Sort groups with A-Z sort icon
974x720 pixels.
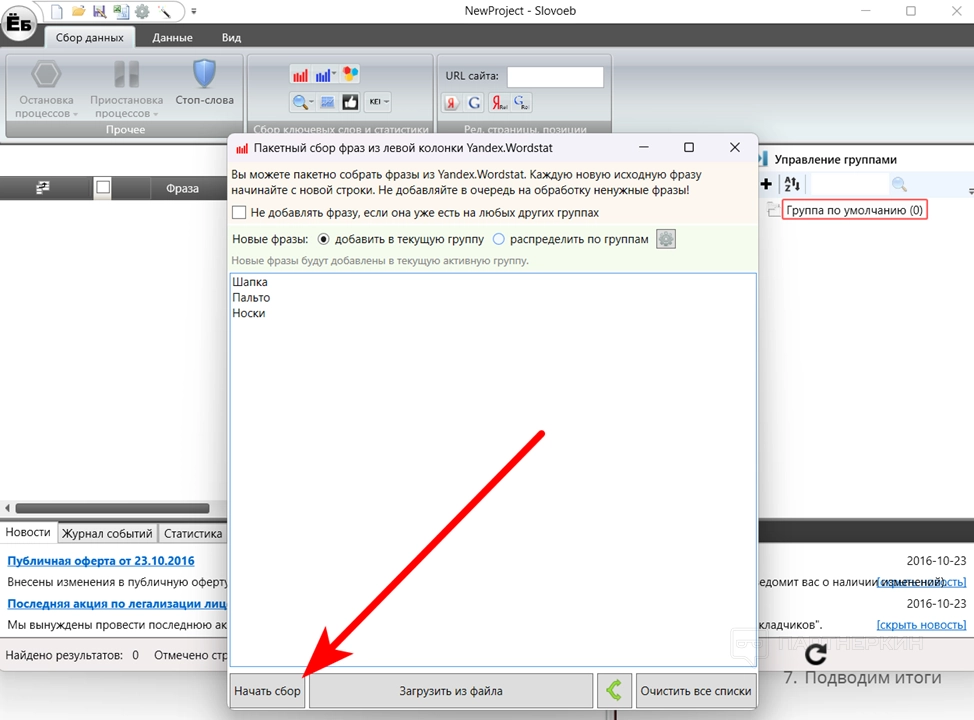click(x=792, y=184)
